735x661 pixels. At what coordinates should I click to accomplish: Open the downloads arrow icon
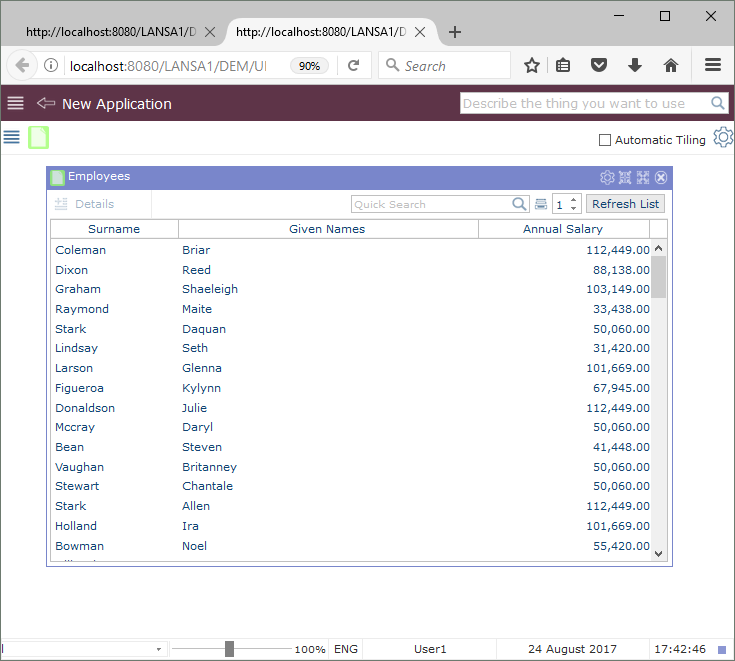635,65
